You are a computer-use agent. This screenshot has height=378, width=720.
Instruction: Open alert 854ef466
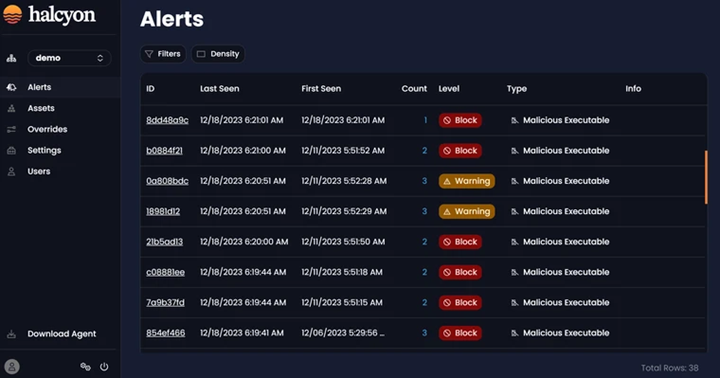pos(166,333)
